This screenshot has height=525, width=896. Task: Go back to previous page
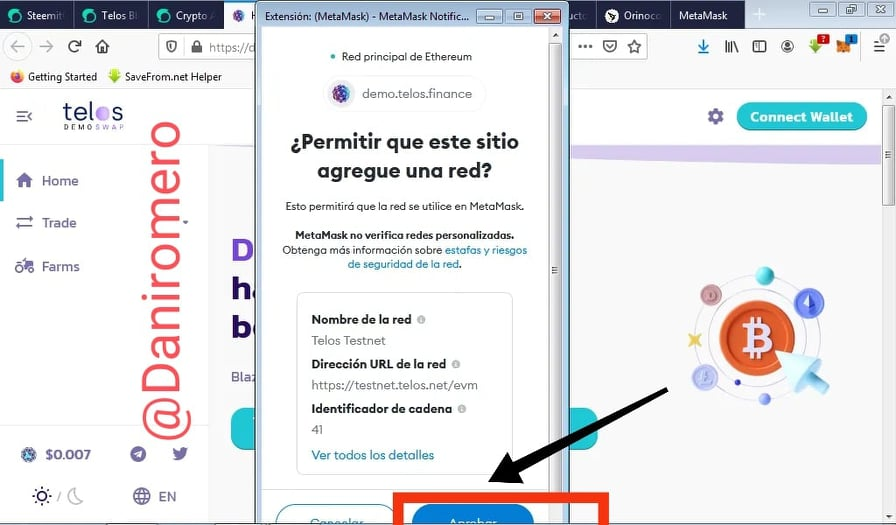click(x=18, y=46)
